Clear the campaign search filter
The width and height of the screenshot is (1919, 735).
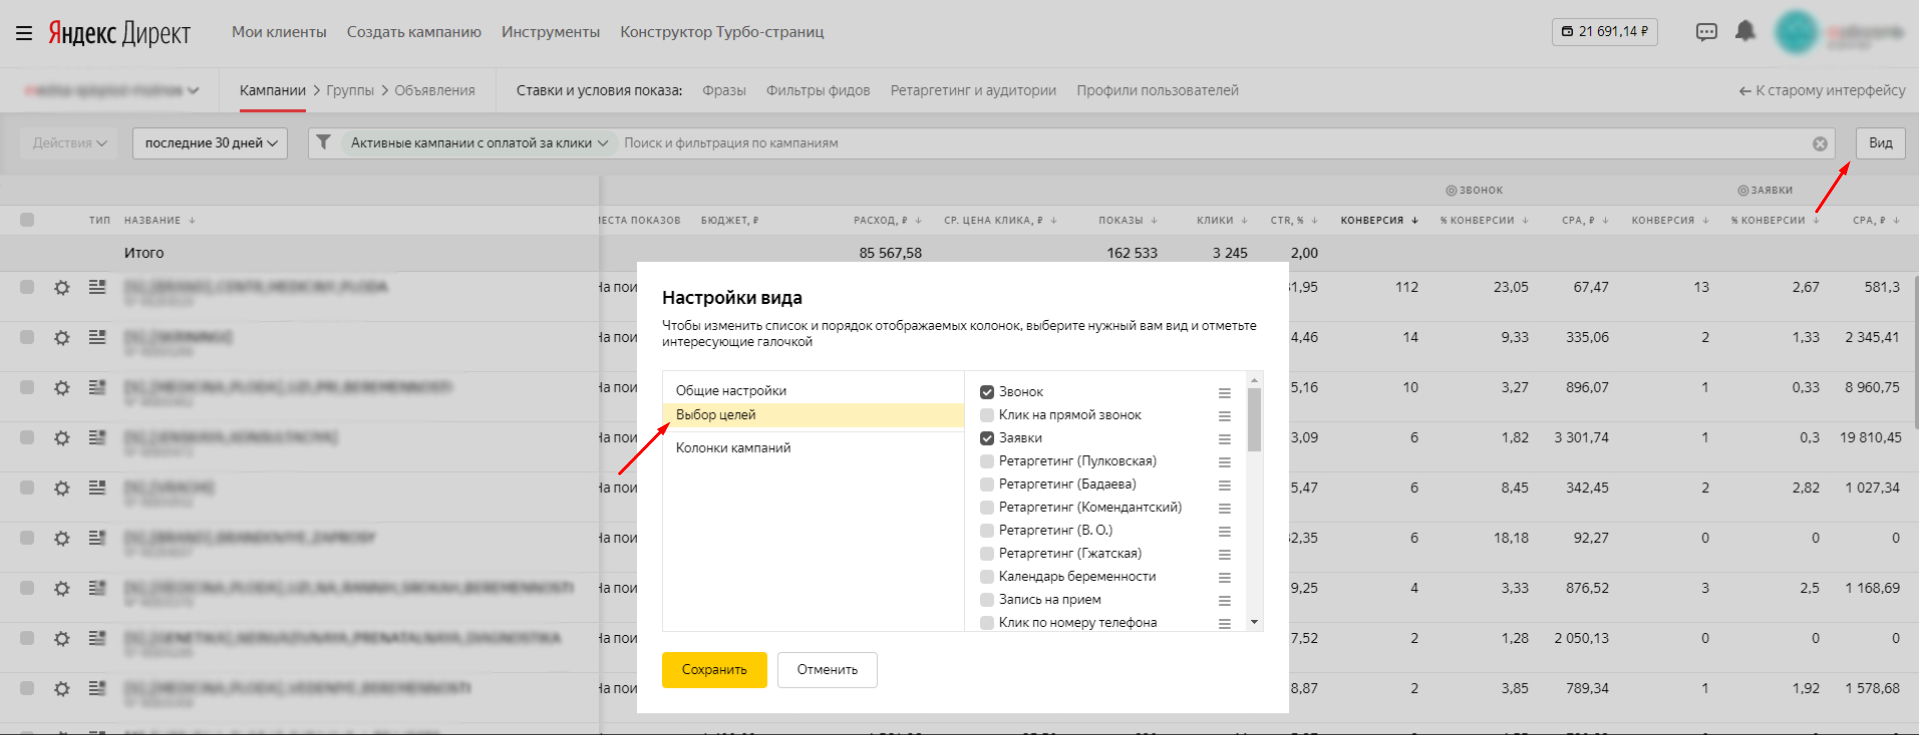[1820, 144]
